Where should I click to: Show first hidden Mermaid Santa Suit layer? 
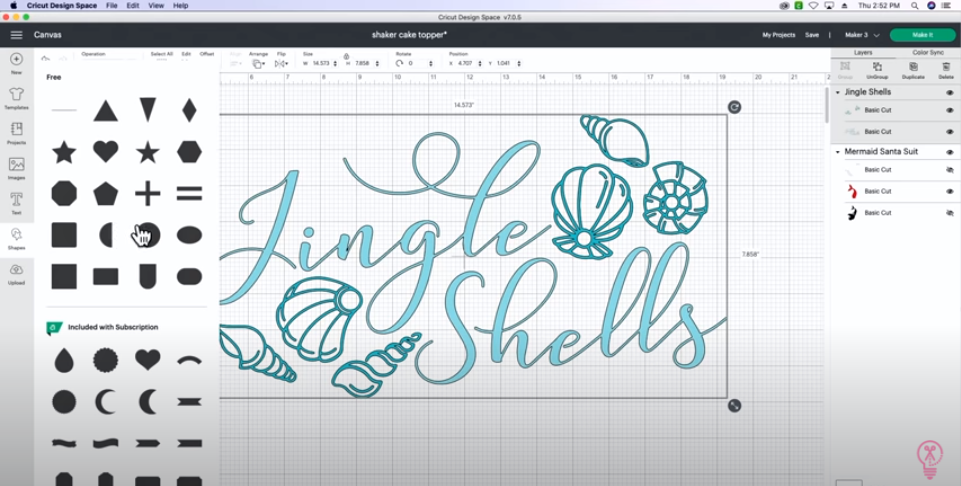click(x=950, y=170)
